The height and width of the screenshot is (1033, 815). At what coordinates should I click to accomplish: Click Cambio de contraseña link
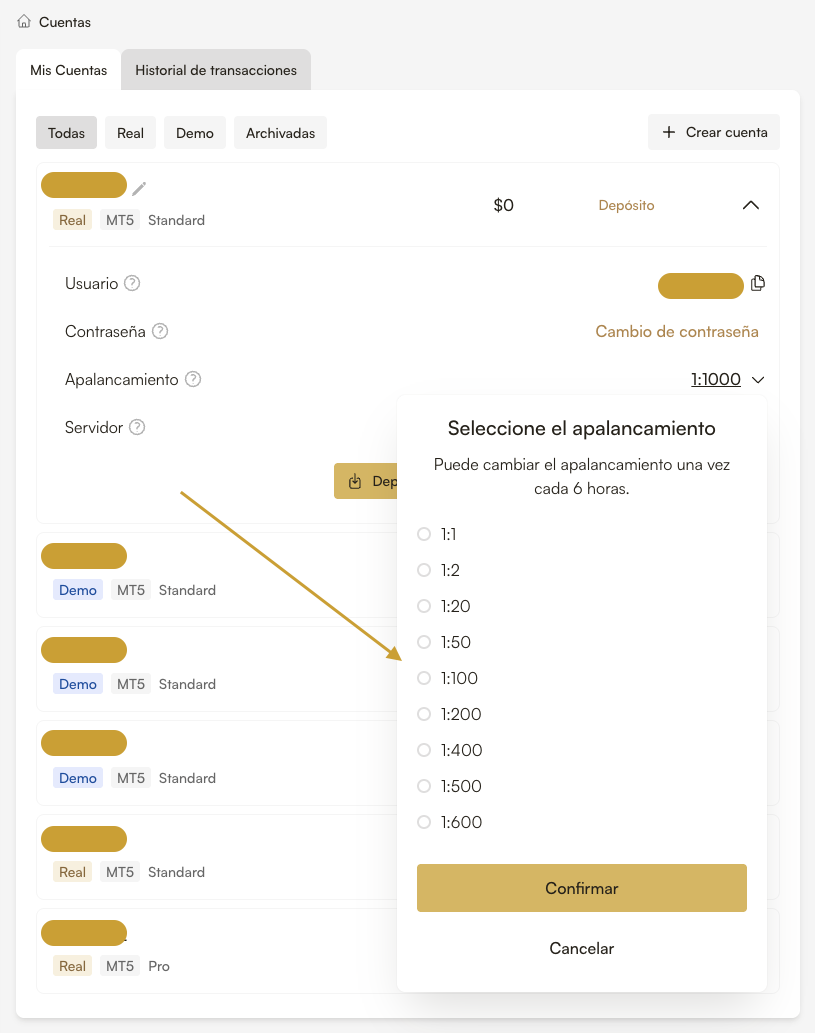pos(677,331)
